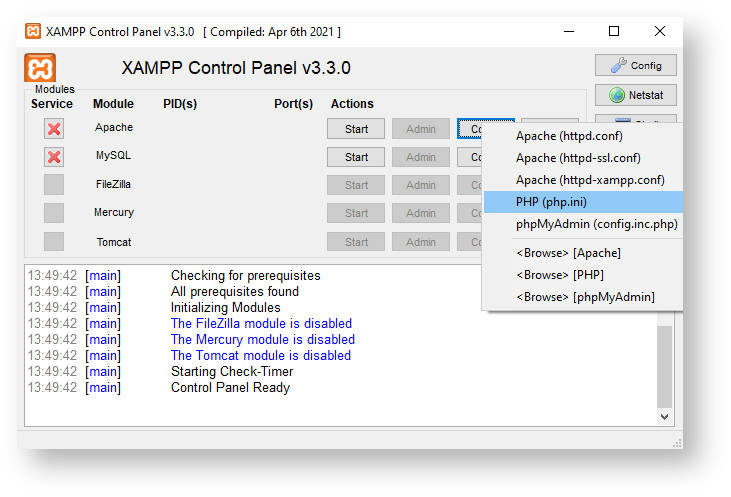Toggle the Apache service red X box
This screenshot has width=731, height=497.
tap(54, 128)
